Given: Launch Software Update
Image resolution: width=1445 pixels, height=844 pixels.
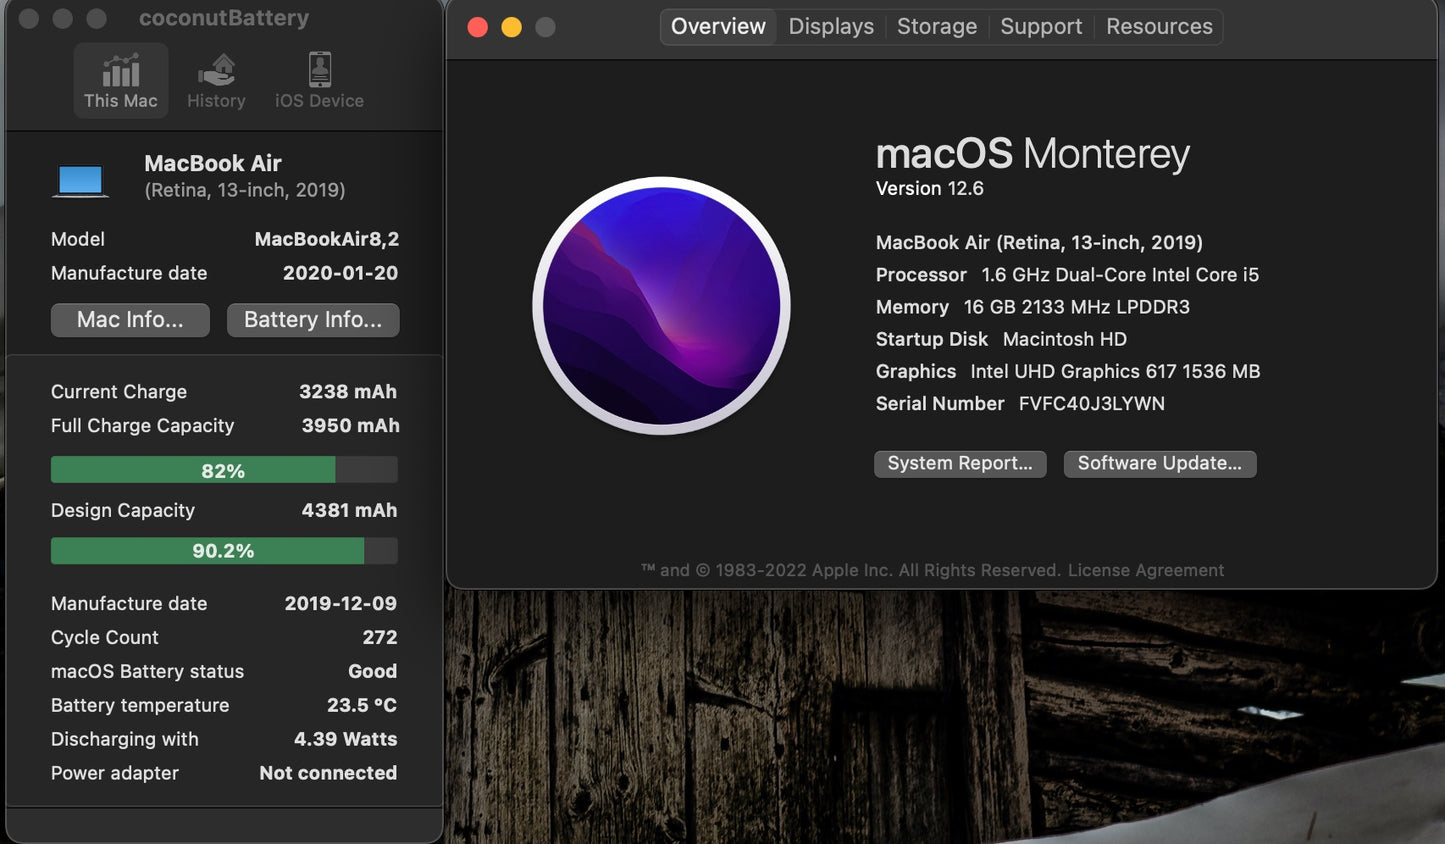Looking at the screenshot, I should [1159, 463].
